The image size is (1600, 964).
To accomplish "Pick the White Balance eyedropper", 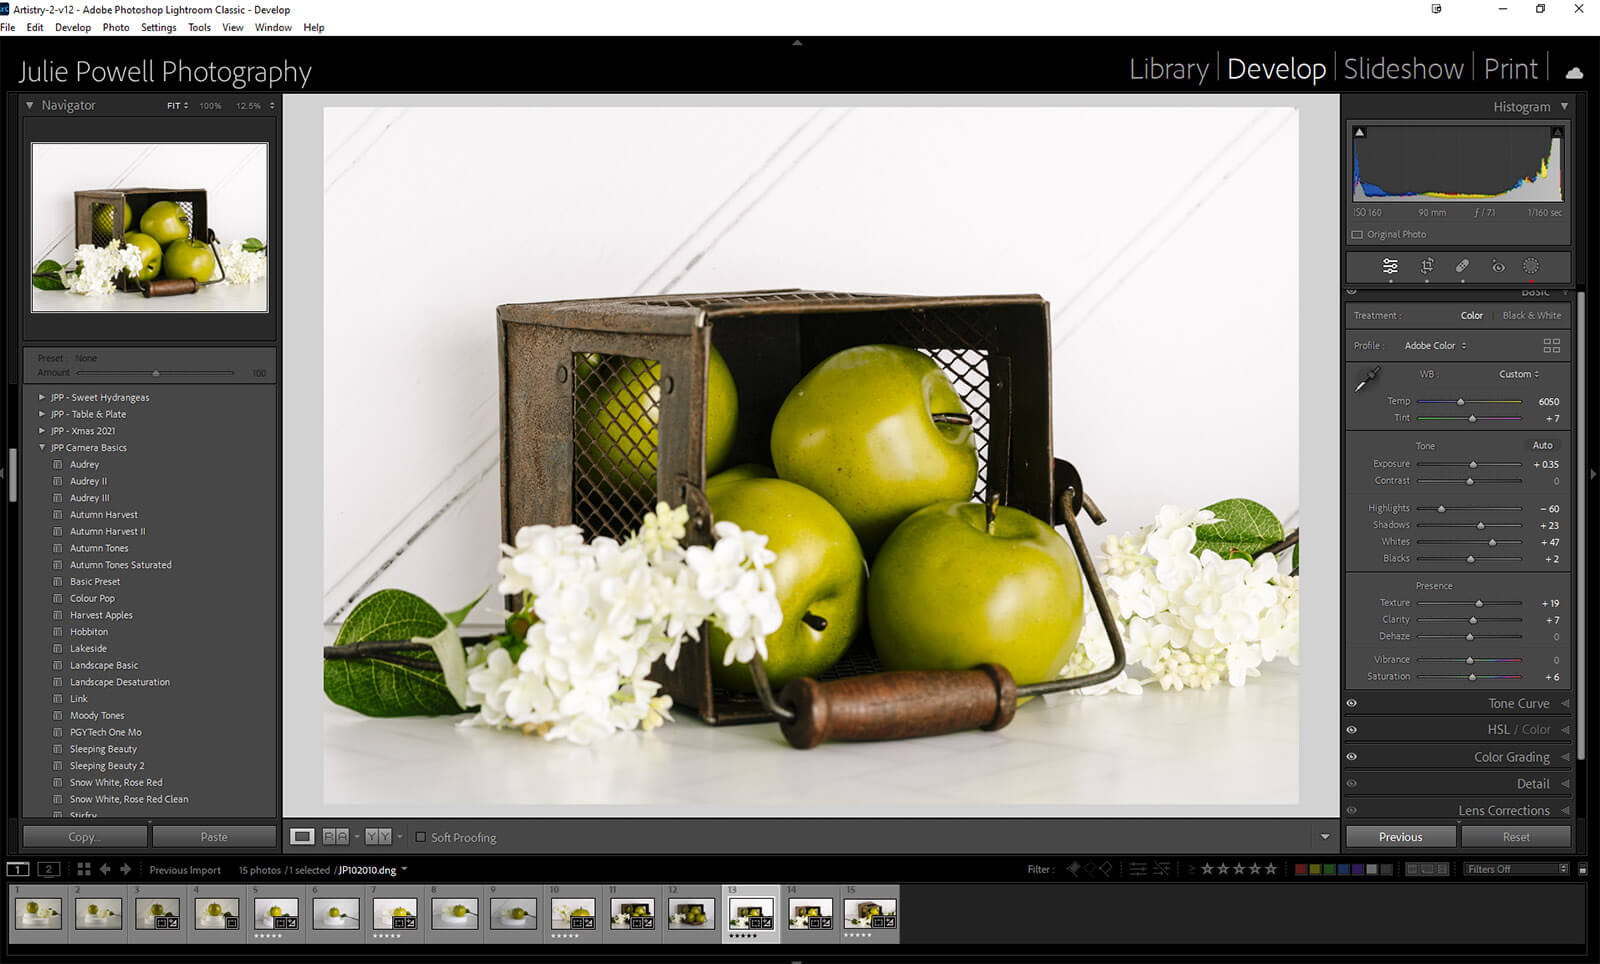I will [1367, 380].
